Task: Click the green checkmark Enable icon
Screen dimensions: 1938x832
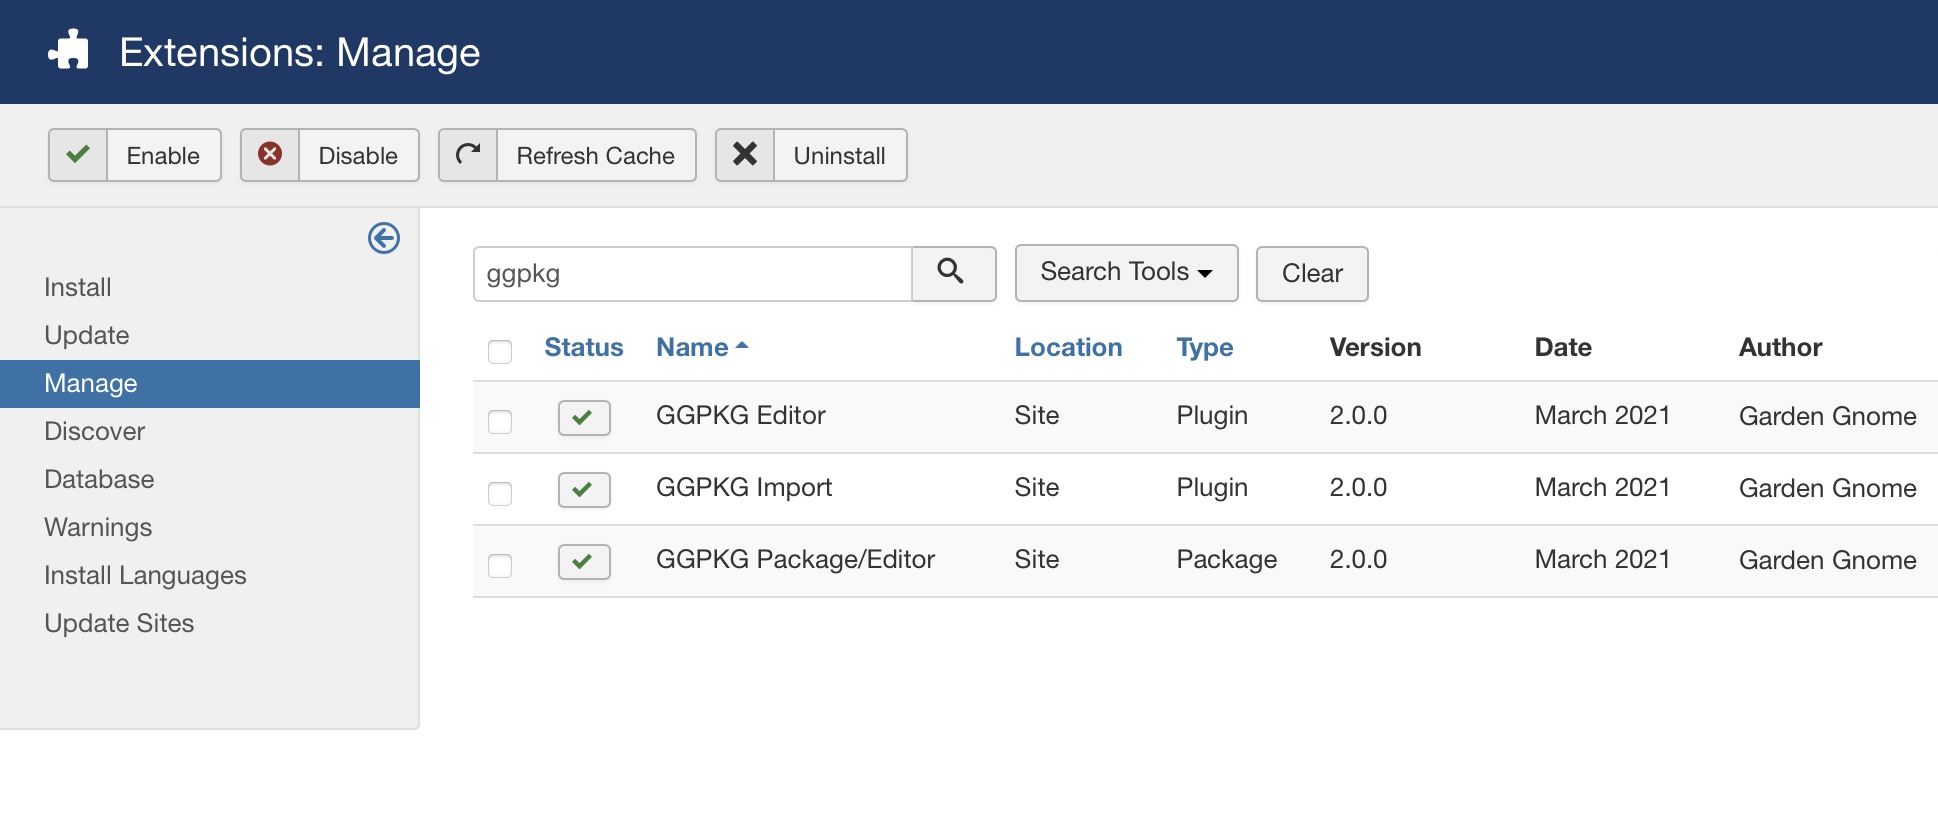Action: coord(78,155)
